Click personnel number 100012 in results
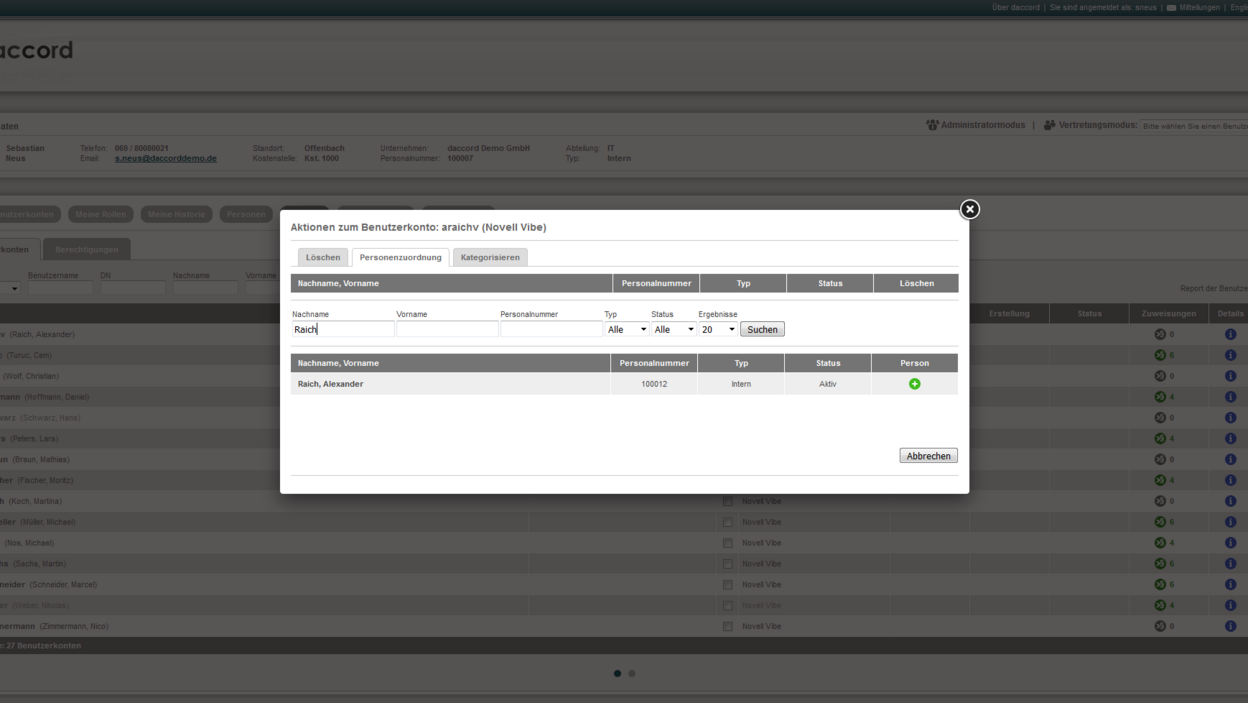Screen dimensions: 1248x703 (x=654, y=384)
